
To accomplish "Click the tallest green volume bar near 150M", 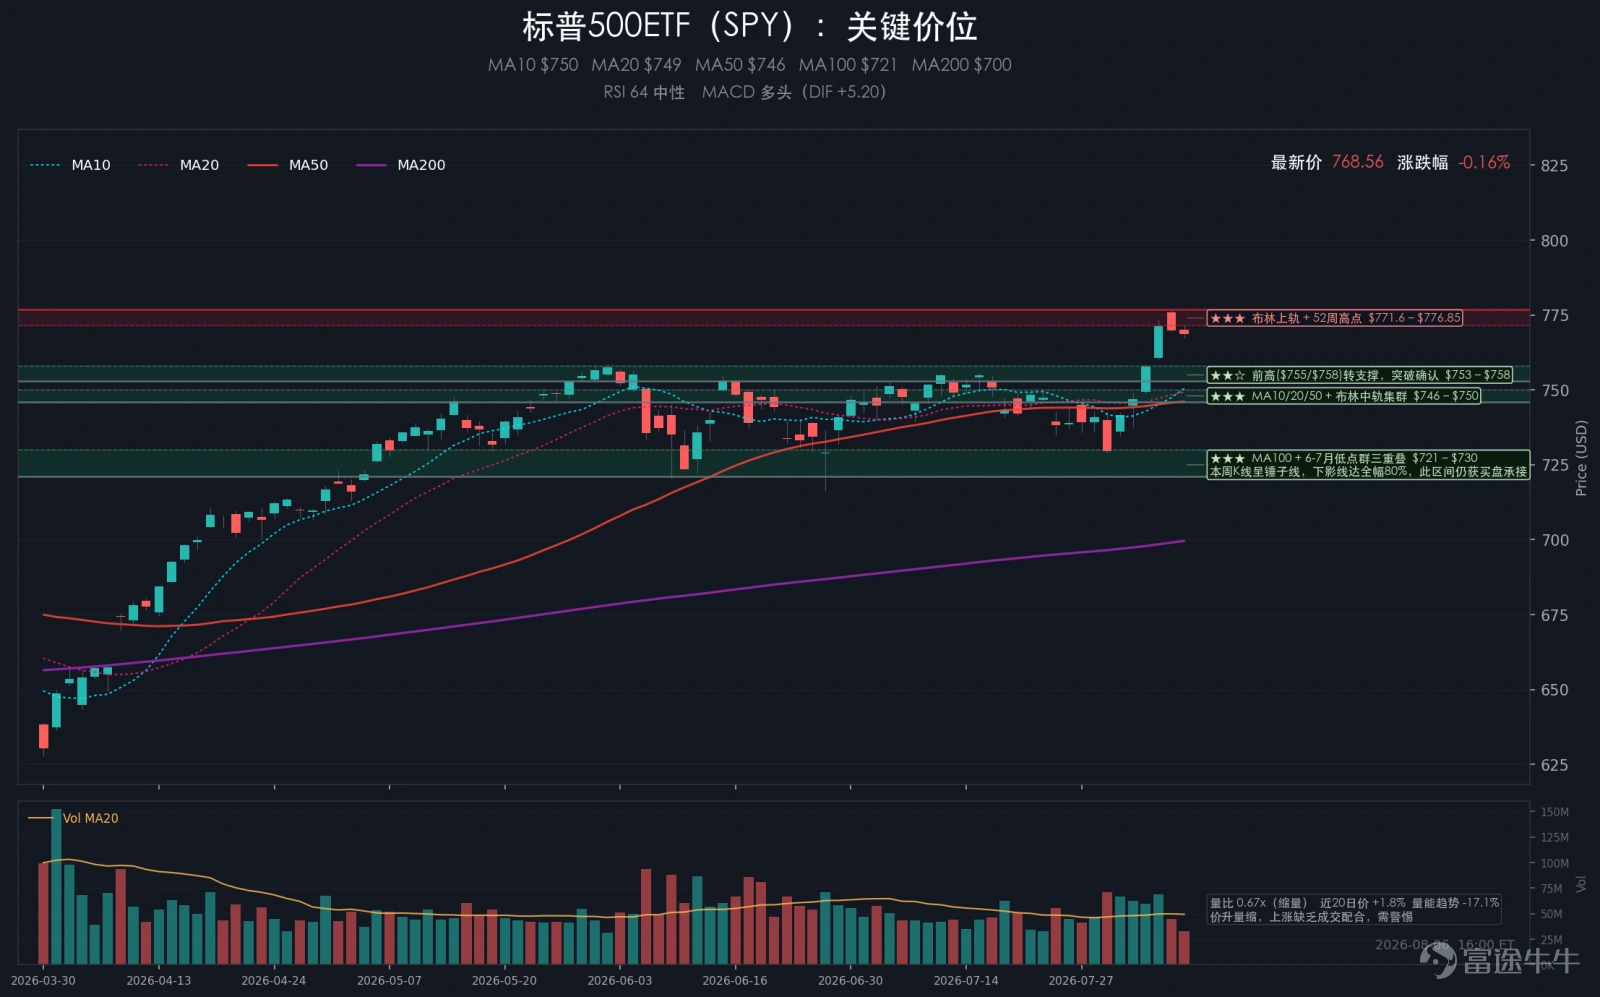I will pos(56,886).
